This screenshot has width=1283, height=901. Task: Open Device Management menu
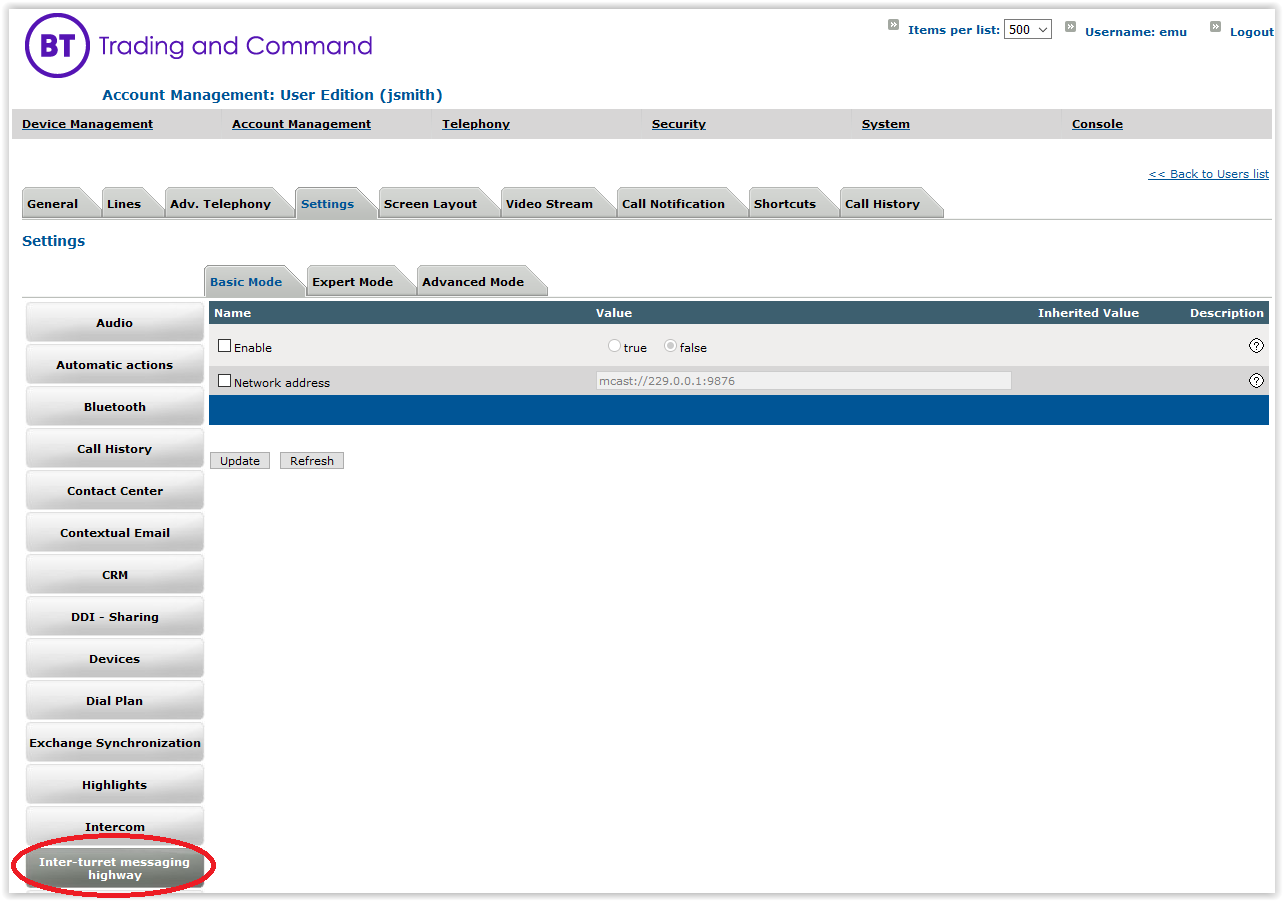pyautogui.click(x=88, y=124)
